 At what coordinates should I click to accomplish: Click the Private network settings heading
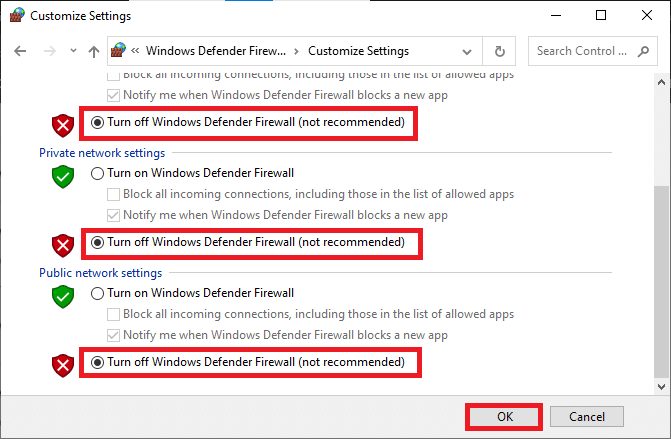[102, 153]
